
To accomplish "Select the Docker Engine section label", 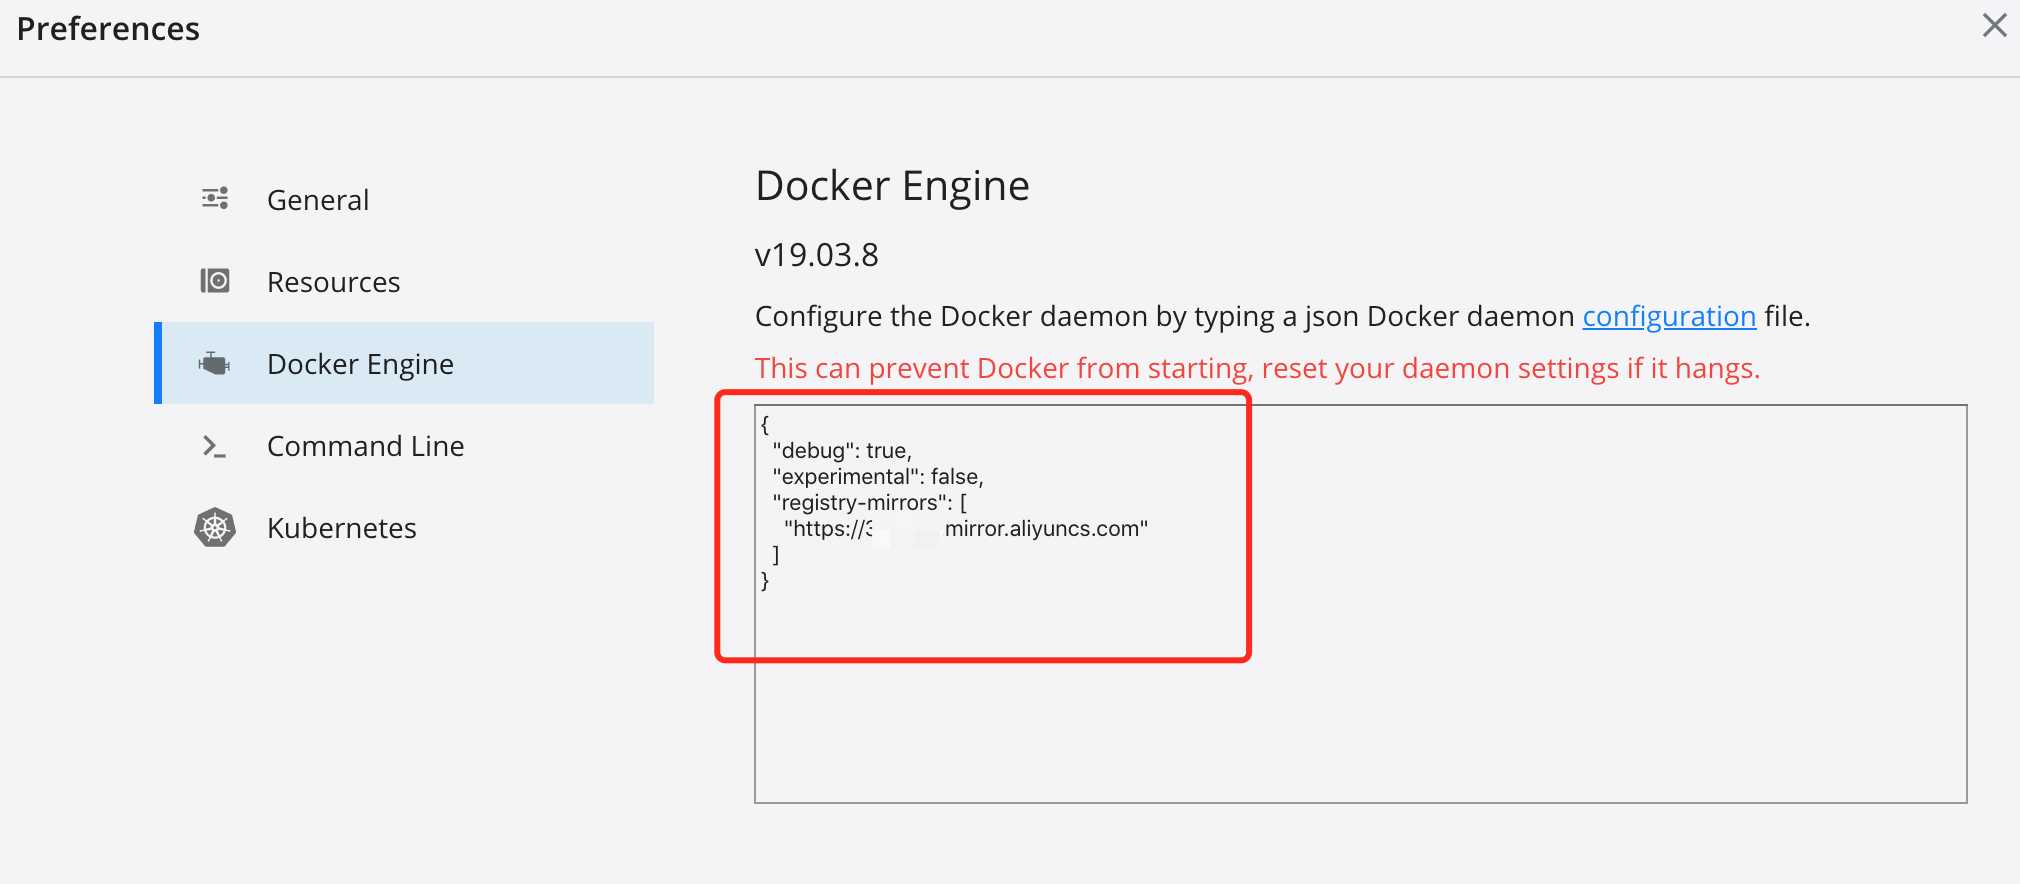I will pos(360,364).
